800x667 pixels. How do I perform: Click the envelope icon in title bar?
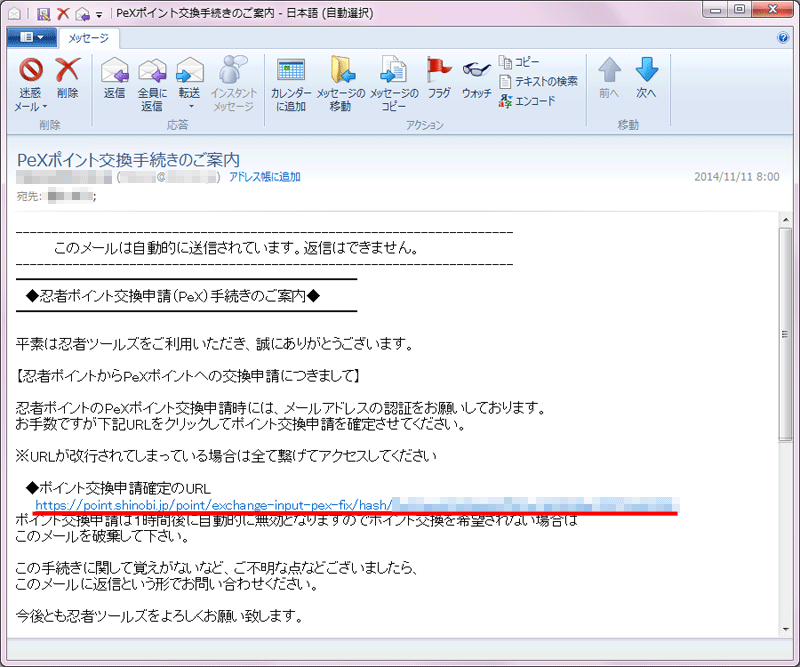click(x=14, y=14)
